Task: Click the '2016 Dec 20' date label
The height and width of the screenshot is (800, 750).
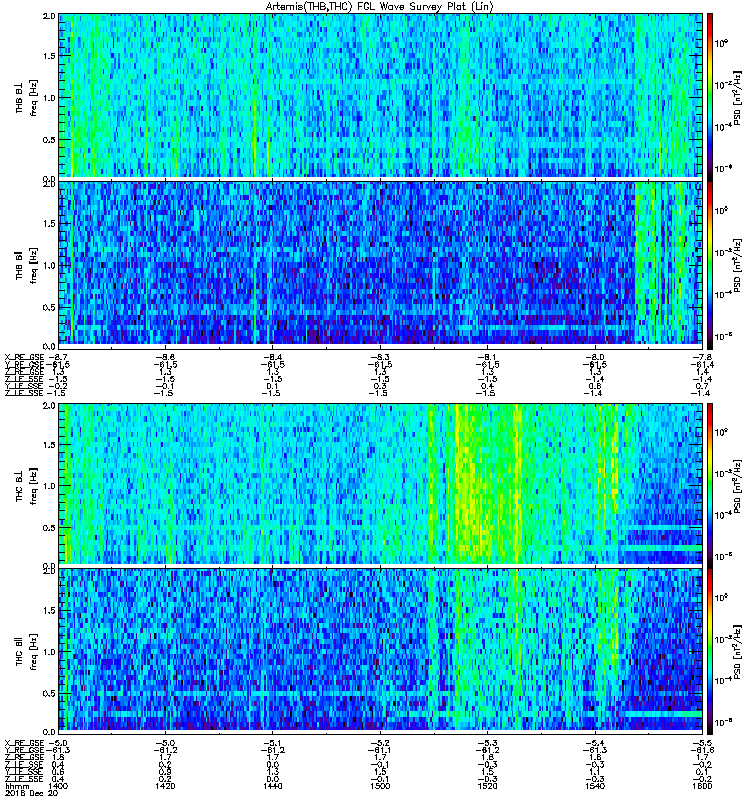Action: click(31, 793)
